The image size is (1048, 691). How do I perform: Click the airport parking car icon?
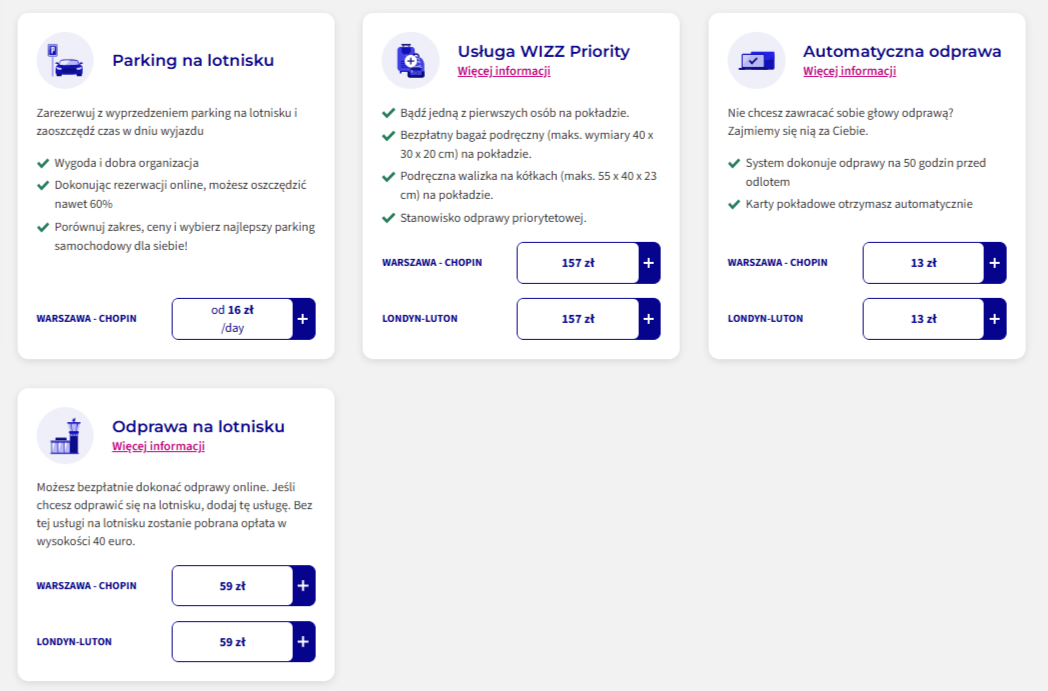coord(65,60)
